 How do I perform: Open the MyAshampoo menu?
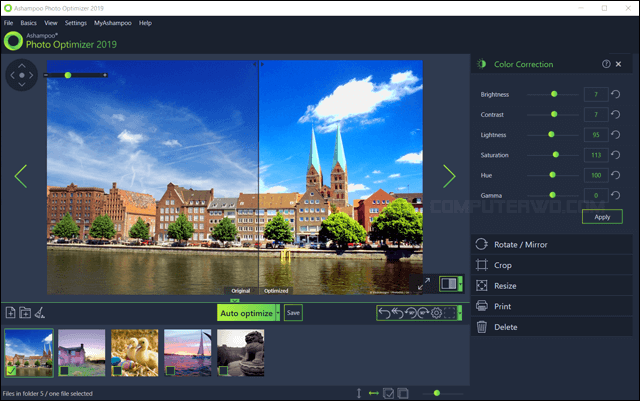click(x=113, y=23)
